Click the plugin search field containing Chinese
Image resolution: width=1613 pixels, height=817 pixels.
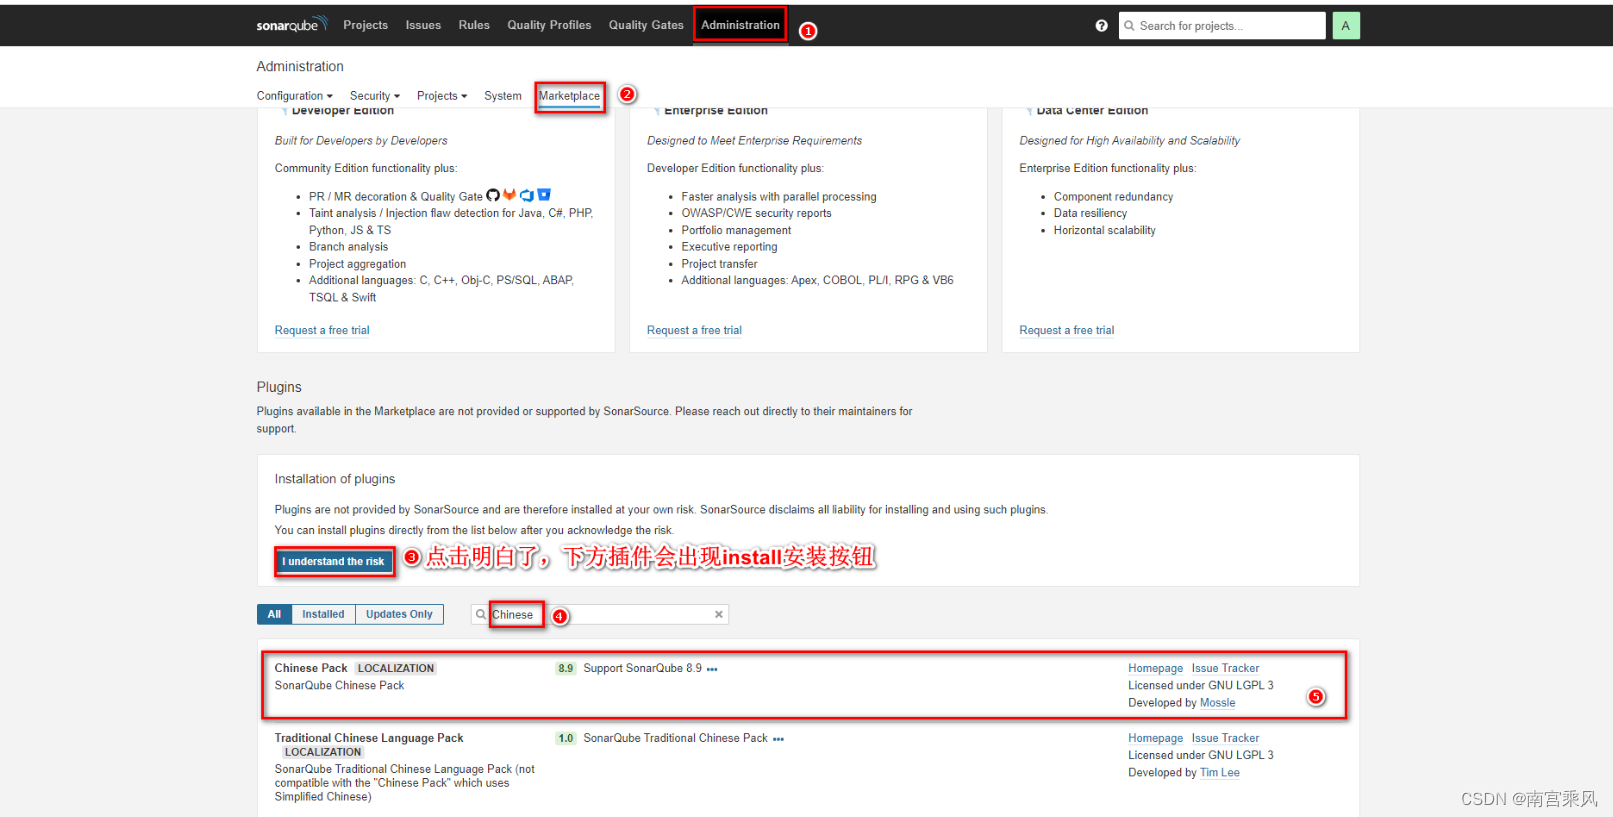point(599,615)
